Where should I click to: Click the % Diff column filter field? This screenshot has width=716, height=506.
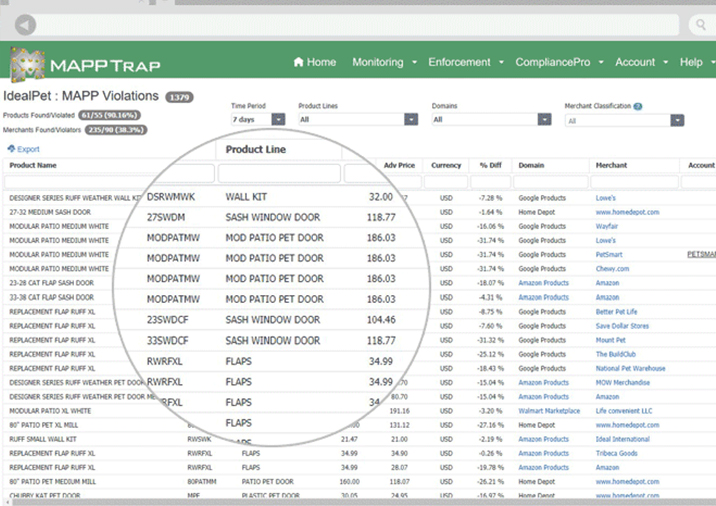[x=490, y=182]
